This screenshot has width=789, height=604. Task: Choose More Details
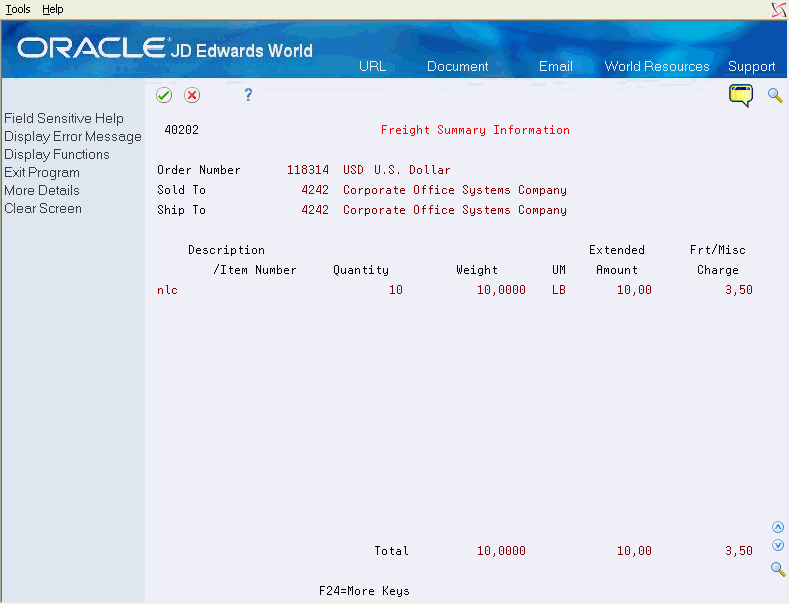point(42,190)
